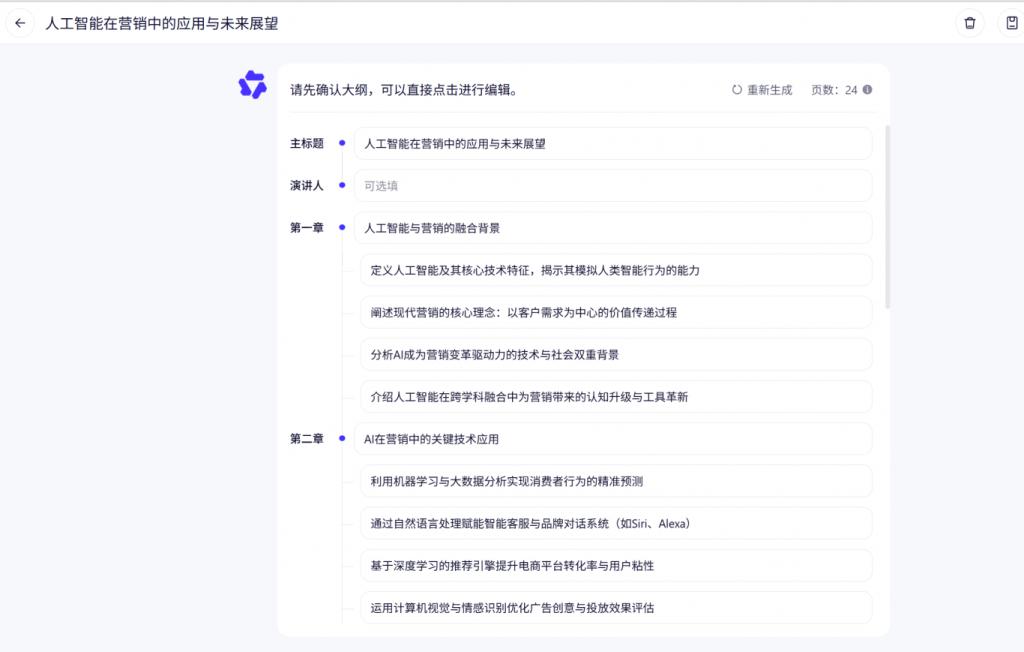Viewport: 1024px width, 652px height.
Task: Select the 利用机器学习与大数据分析 outline item
Action: coord(615,481)
